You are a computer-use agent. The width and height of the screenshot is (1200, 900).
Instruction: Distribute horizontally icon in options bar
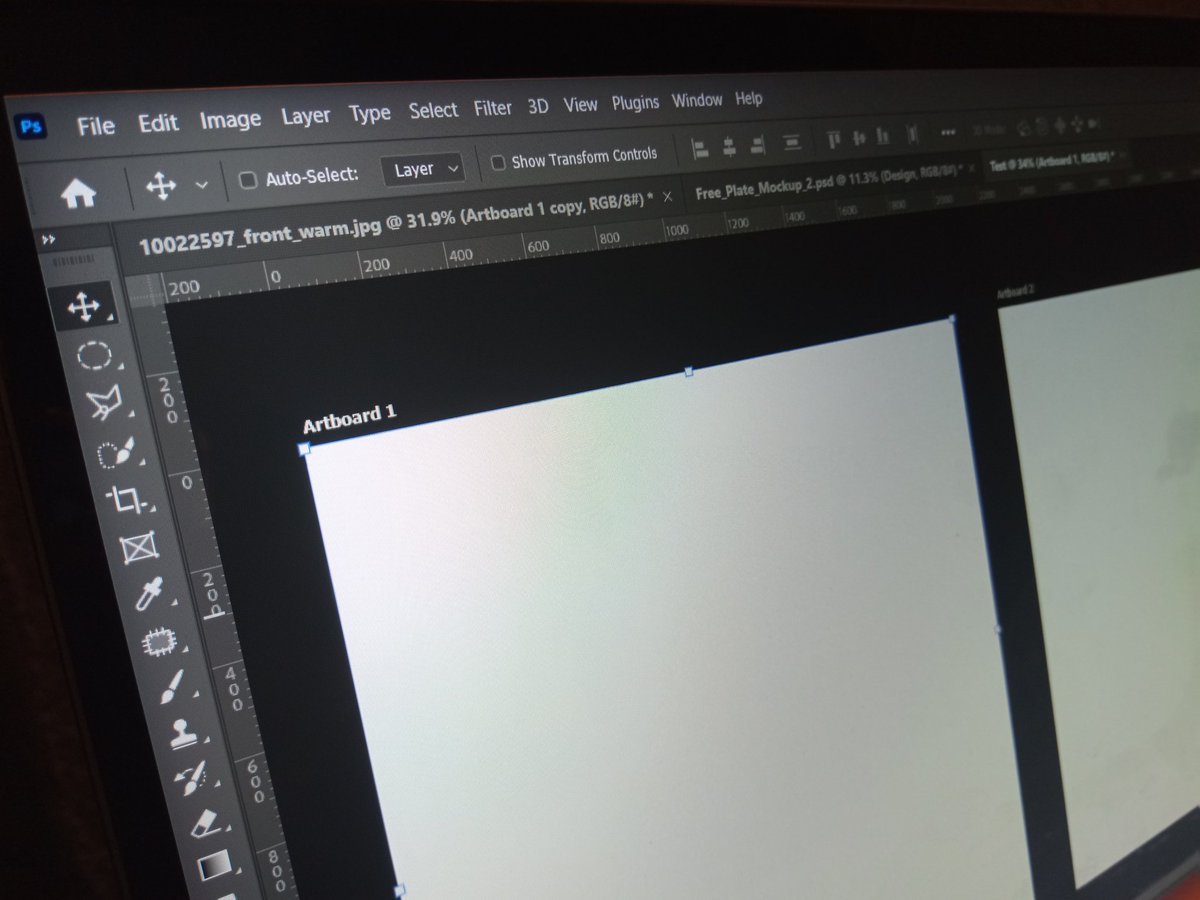912,133
